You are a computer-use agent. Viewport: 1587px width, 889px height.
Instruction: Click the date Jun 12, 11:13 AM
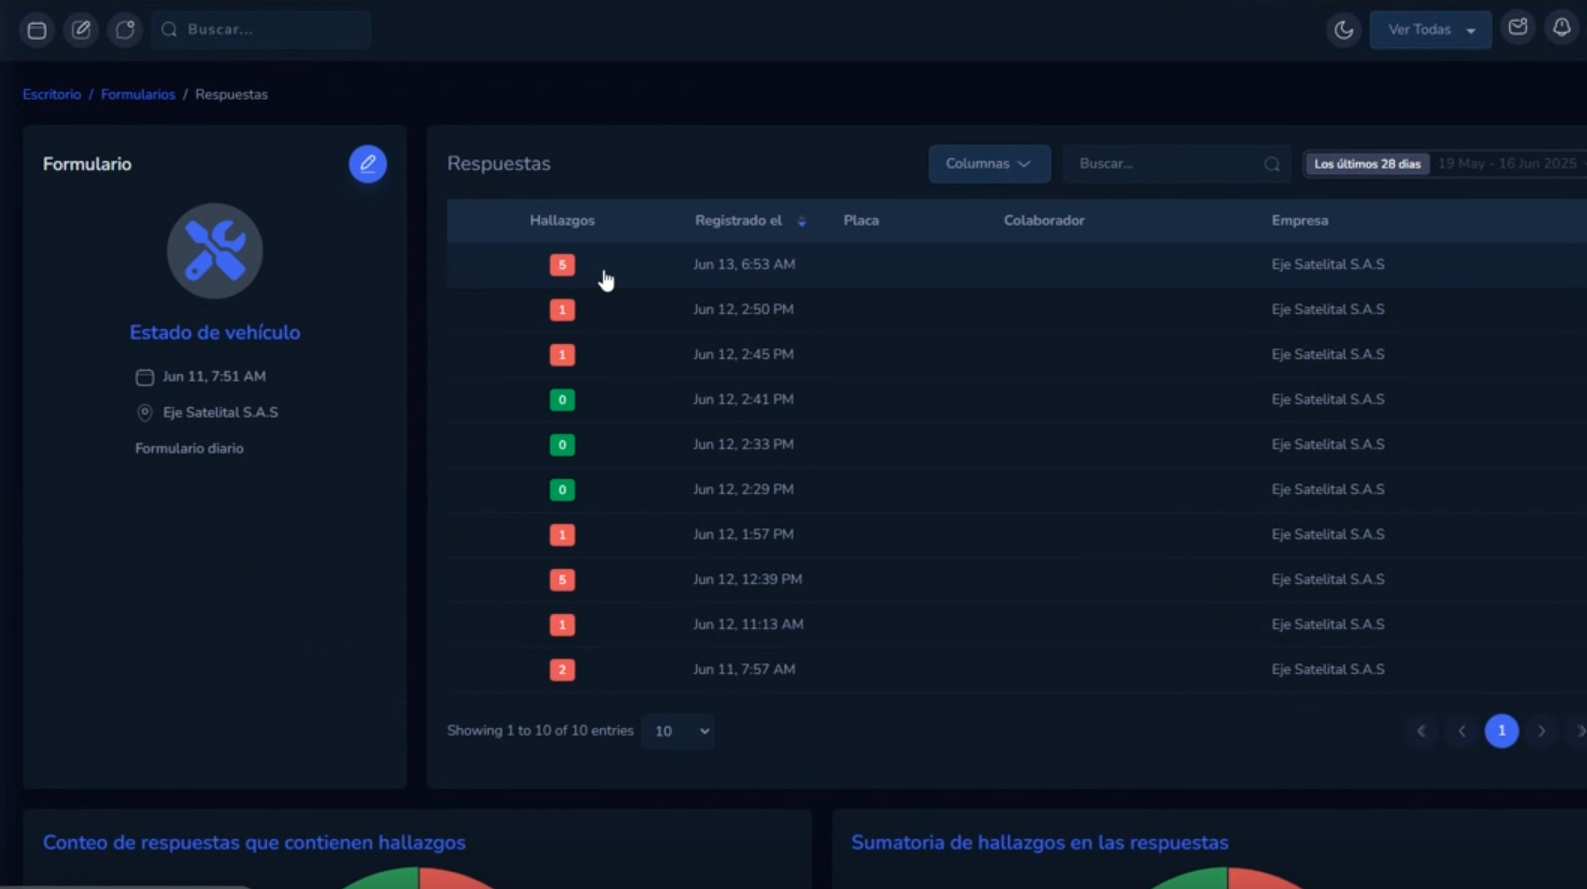pos(748,624)
